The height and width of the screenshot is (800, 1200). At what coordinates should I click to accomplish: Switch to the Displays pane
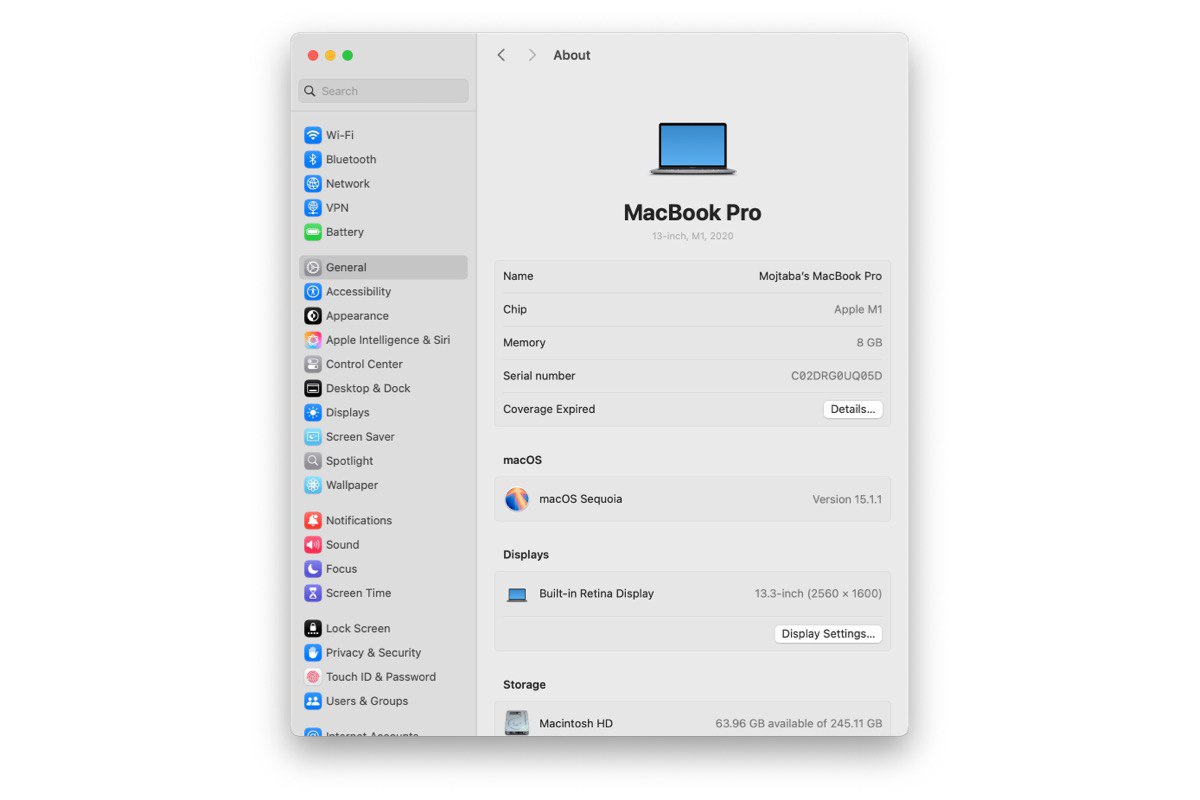pyautogui.click(x=347, y=412)
